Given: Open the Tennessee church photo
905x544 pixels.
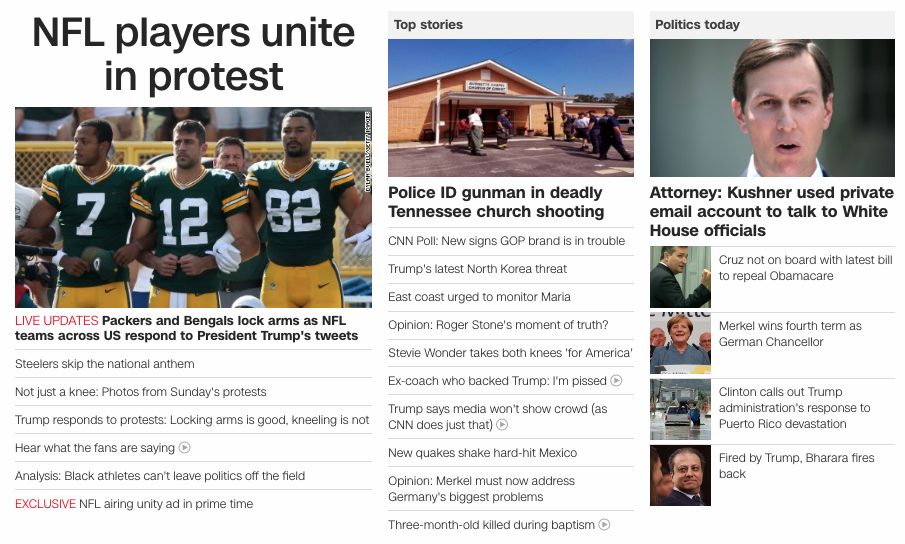Looking at the screenshot, I should click(x=511, y=108).
